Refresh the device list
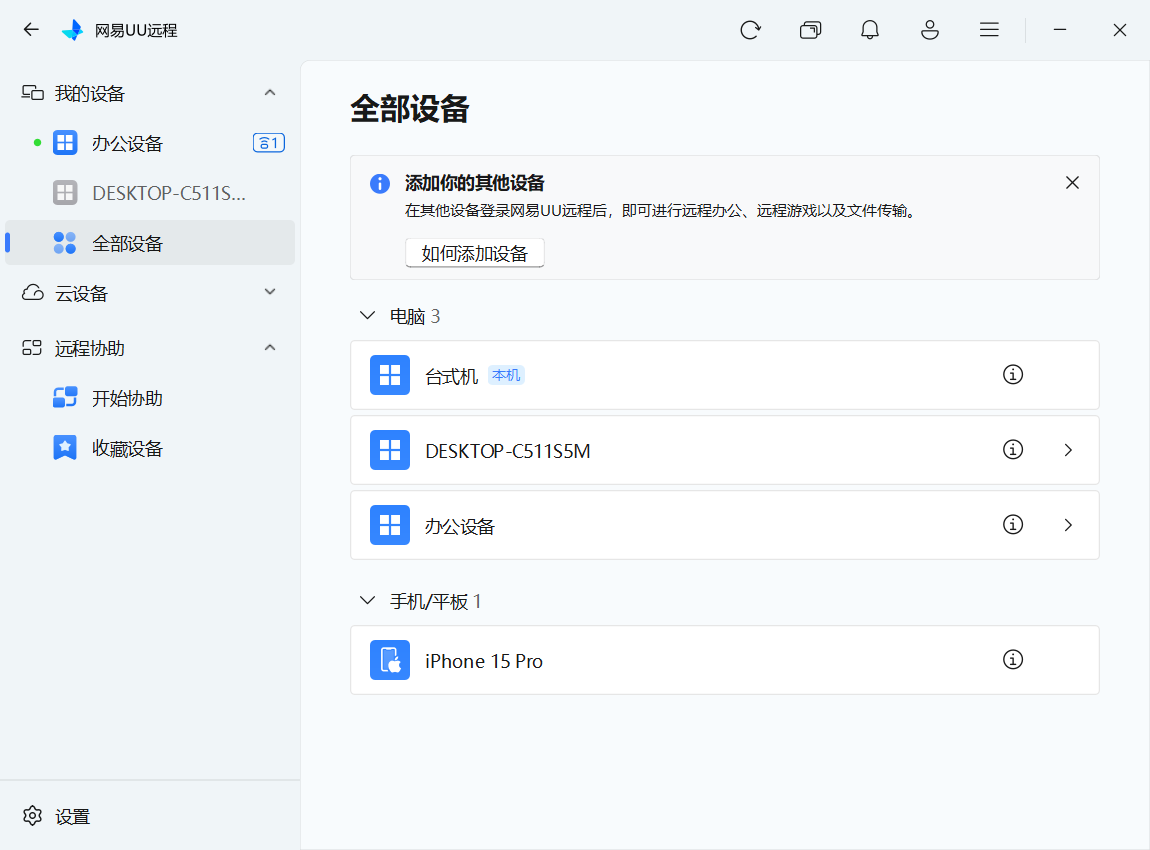Screen dimensions: 1150x850 click(x=750, y=30)
